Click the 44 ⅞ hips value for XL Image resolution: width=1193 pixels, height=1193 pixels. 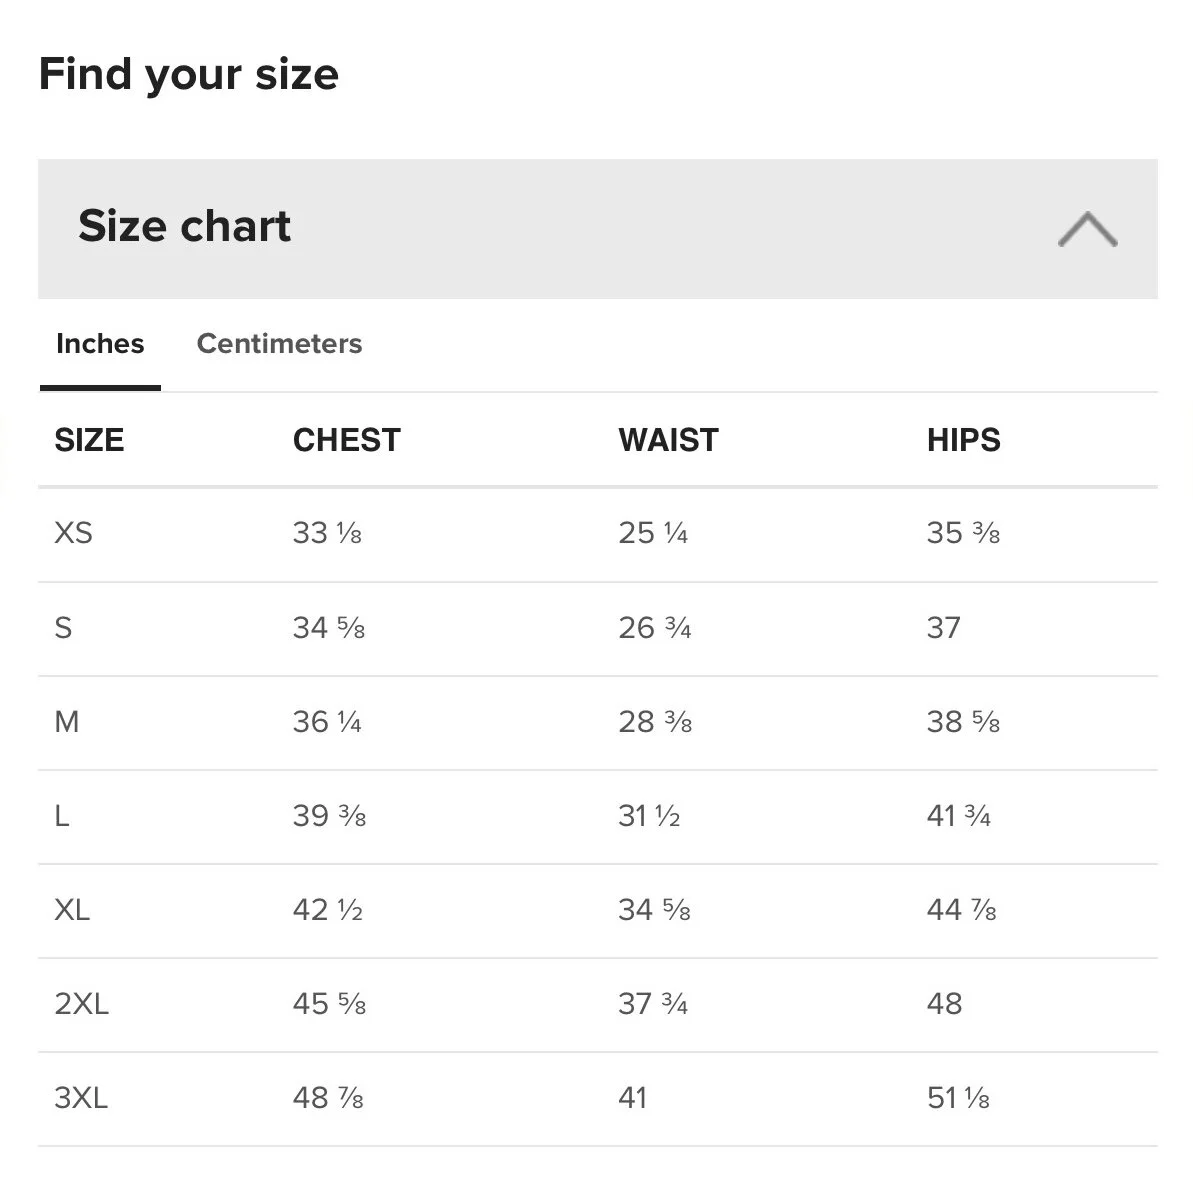point(961,910)
